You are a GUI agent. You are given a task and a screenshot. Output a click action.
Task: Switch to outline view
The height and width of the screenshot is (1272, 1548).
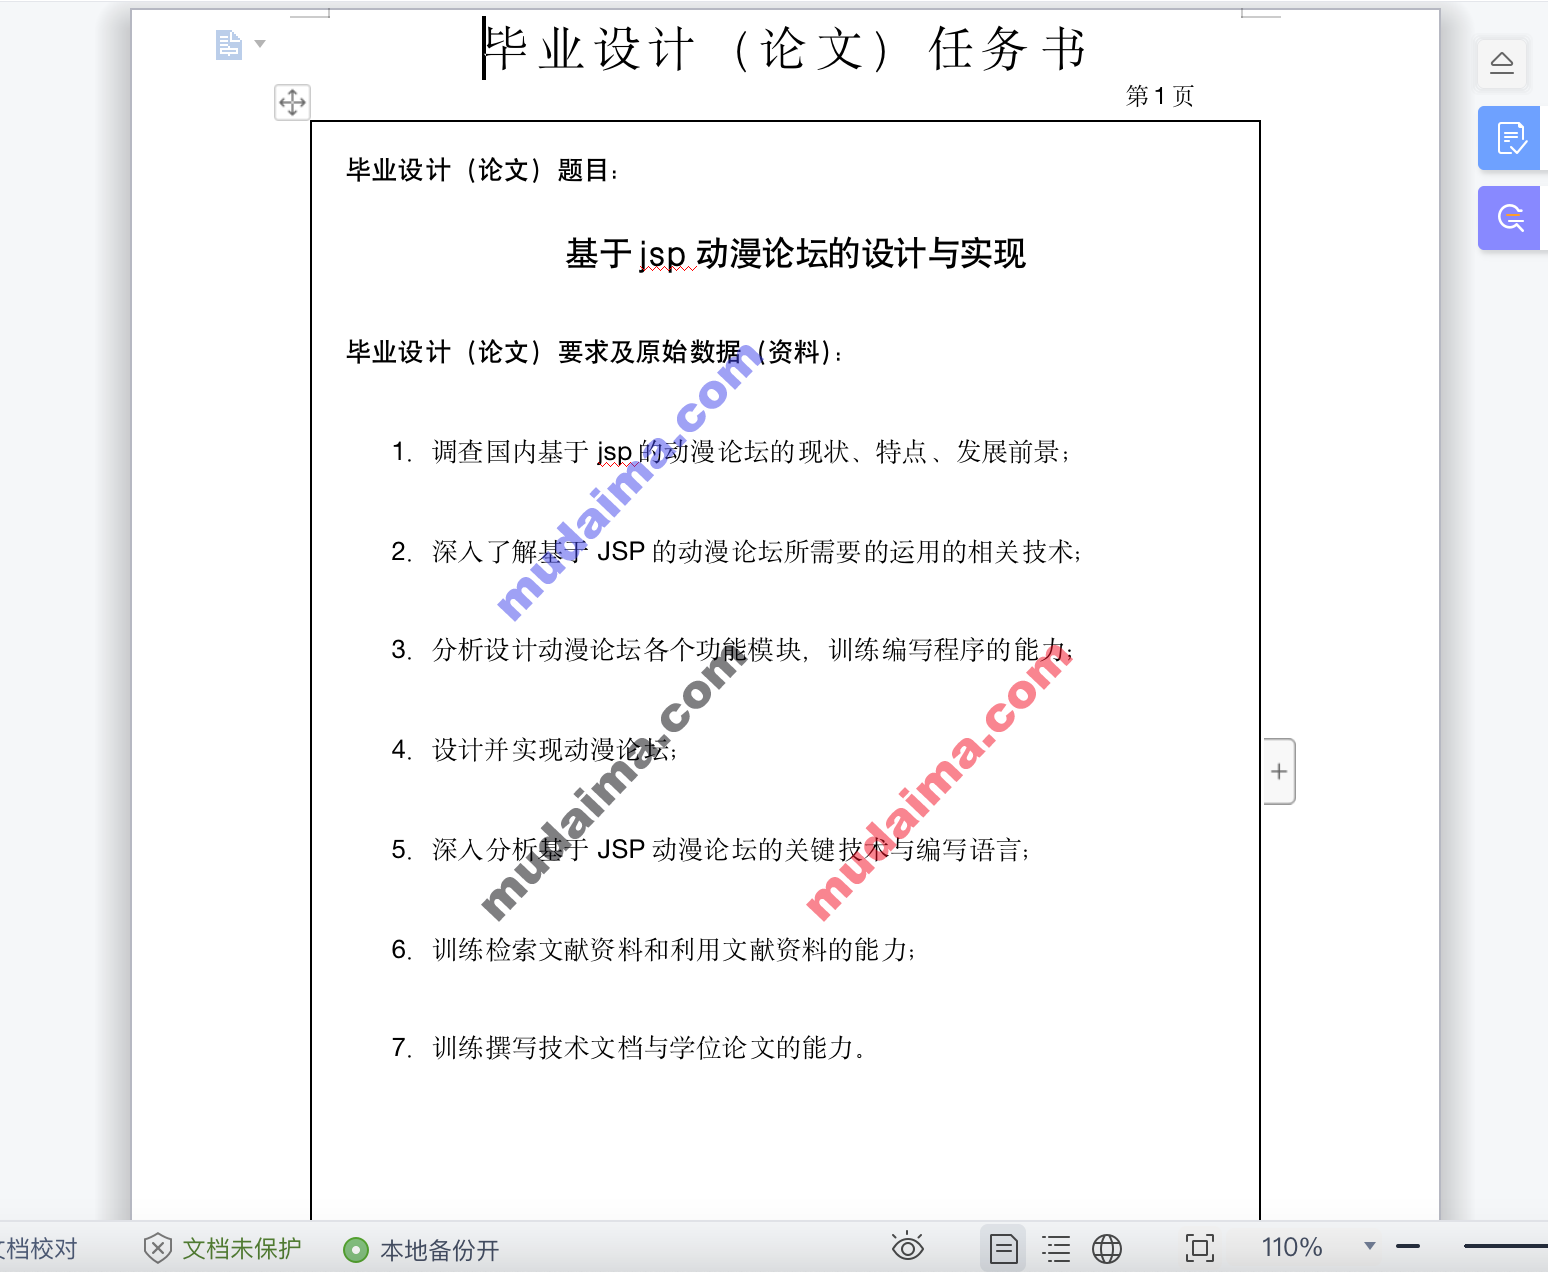(1055, 1248)
